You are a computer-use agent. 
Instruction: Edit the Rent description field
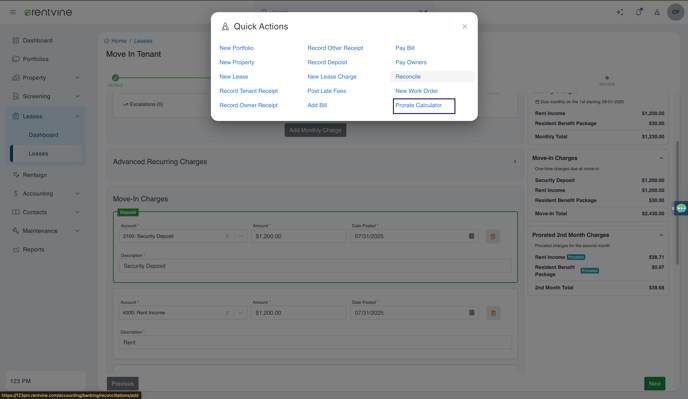tap(315, 342)
